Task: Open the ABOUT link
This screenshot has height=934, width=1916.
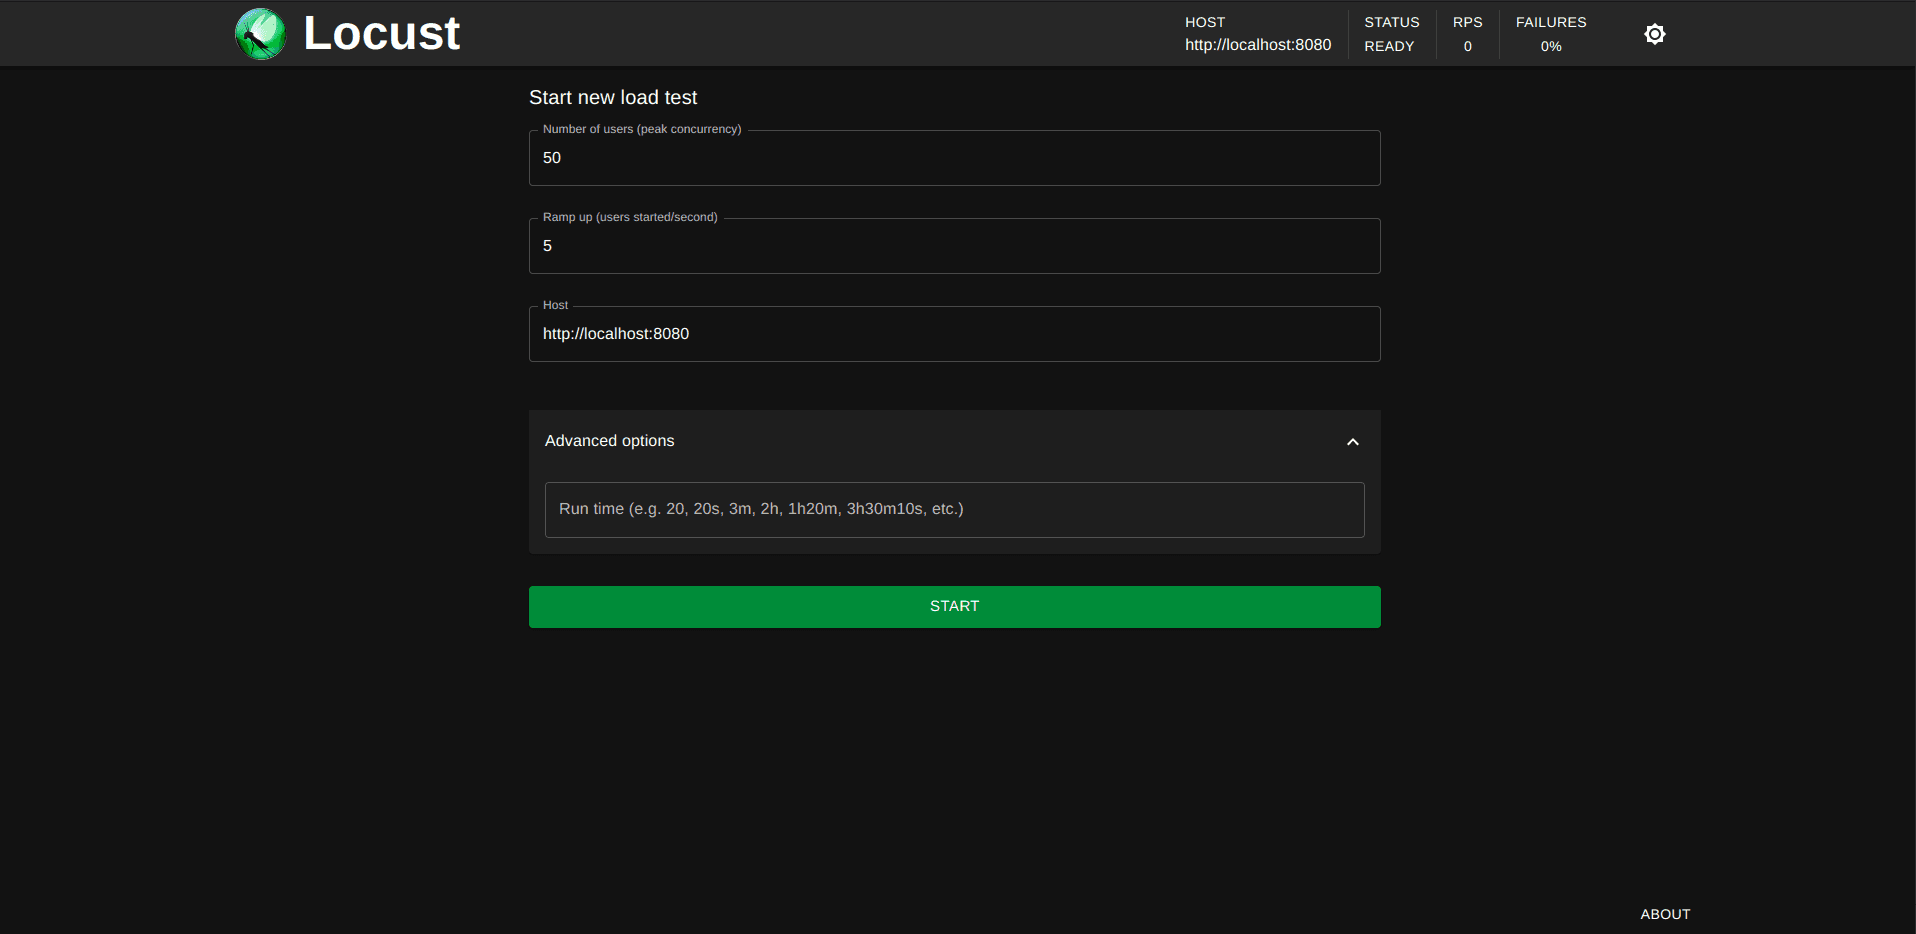Action: pos(1665,914)
